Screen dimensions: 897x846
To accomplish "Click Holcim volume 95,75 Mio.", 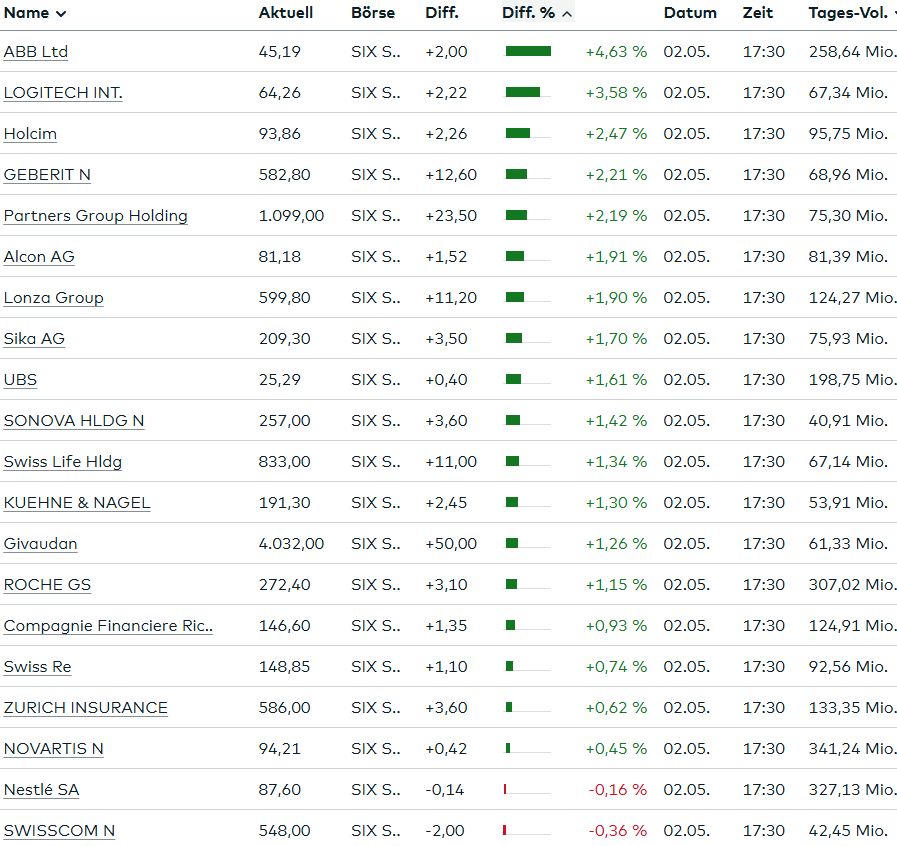I will tap(848, 134).
